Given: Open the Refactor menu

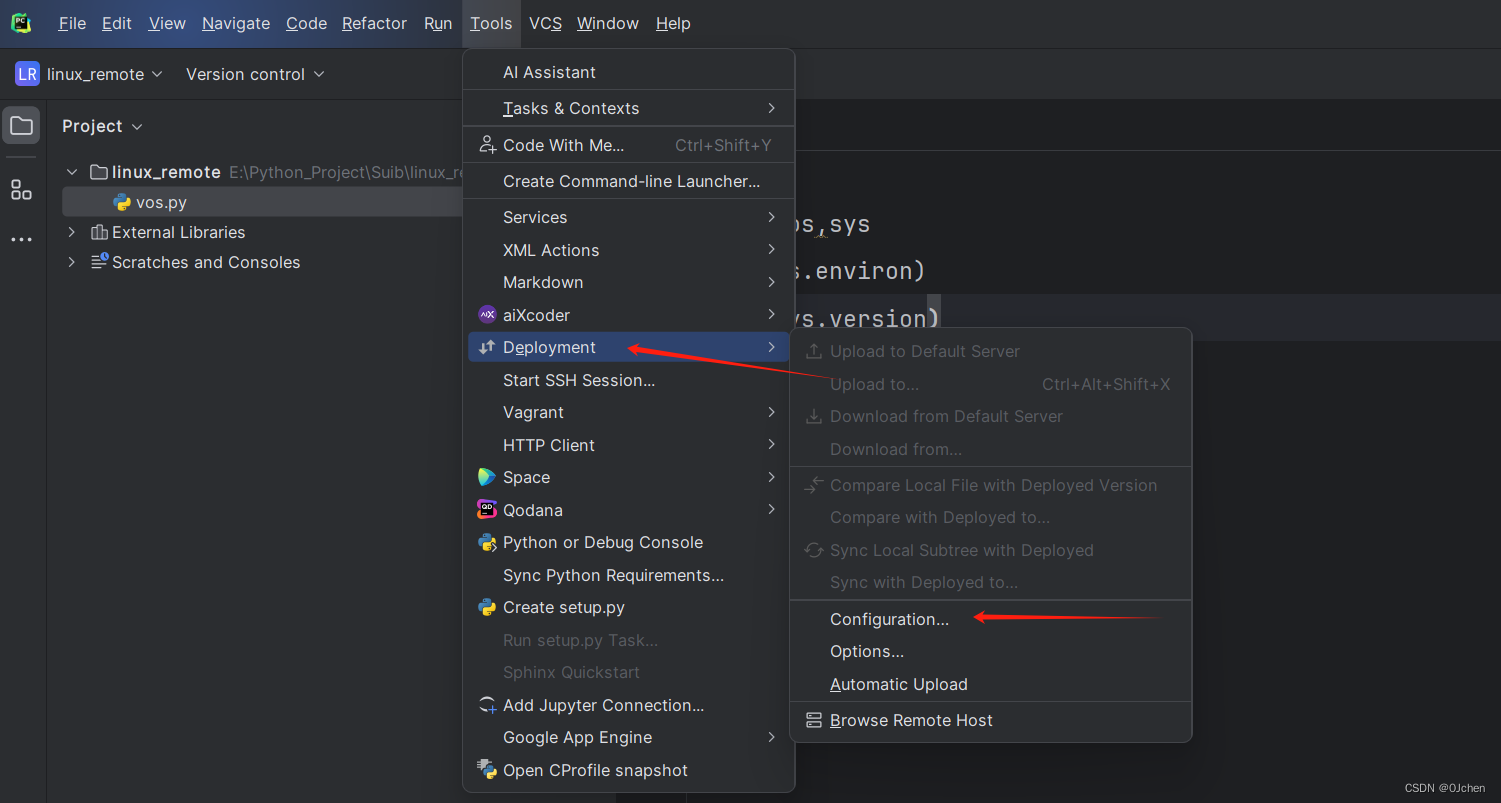Looking at the screenshot, I should (374, 23).
